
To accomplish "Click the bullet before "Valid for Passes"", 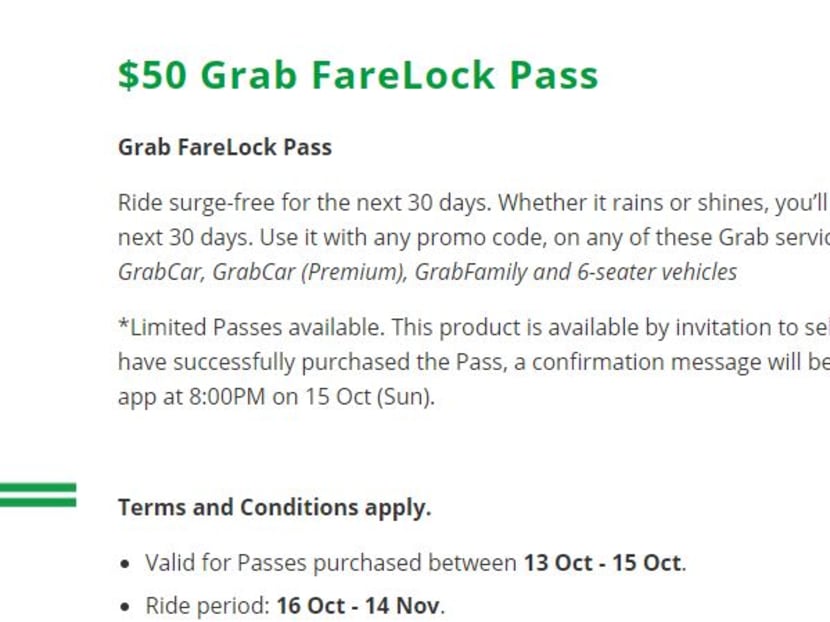I will tap(125, 564).
